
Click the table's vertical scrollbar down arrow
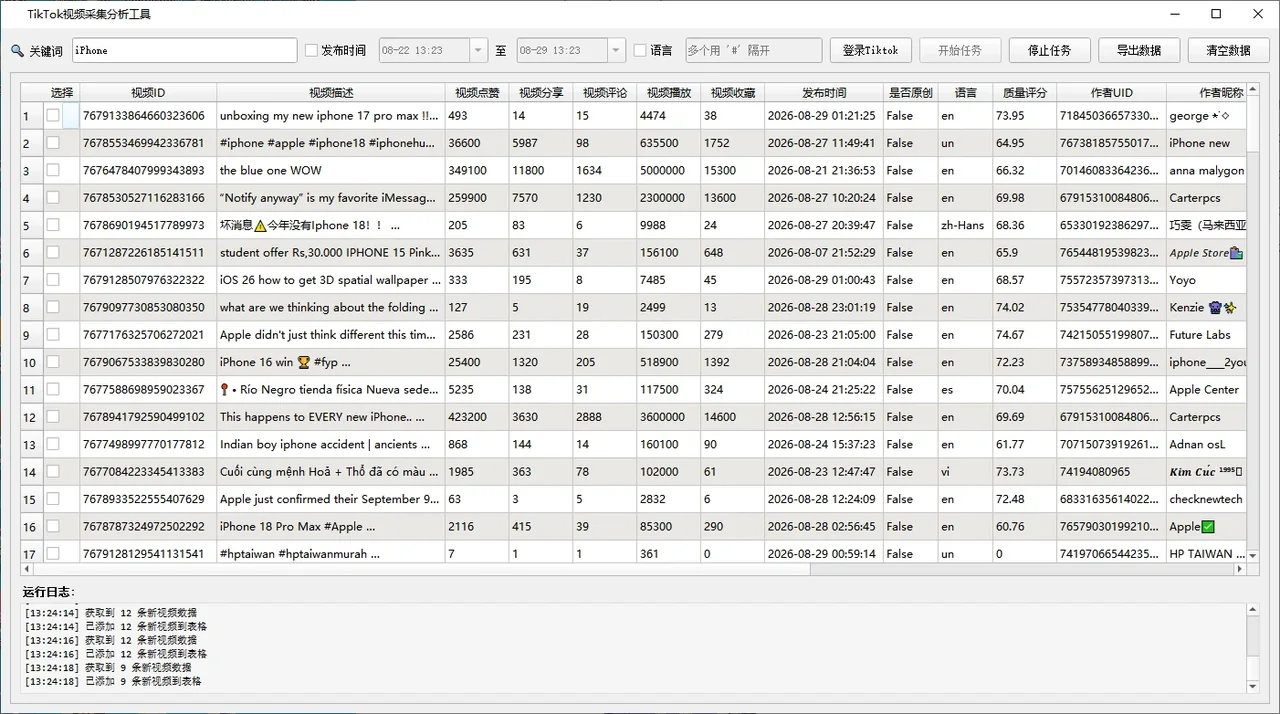[x=1253, y=555]
